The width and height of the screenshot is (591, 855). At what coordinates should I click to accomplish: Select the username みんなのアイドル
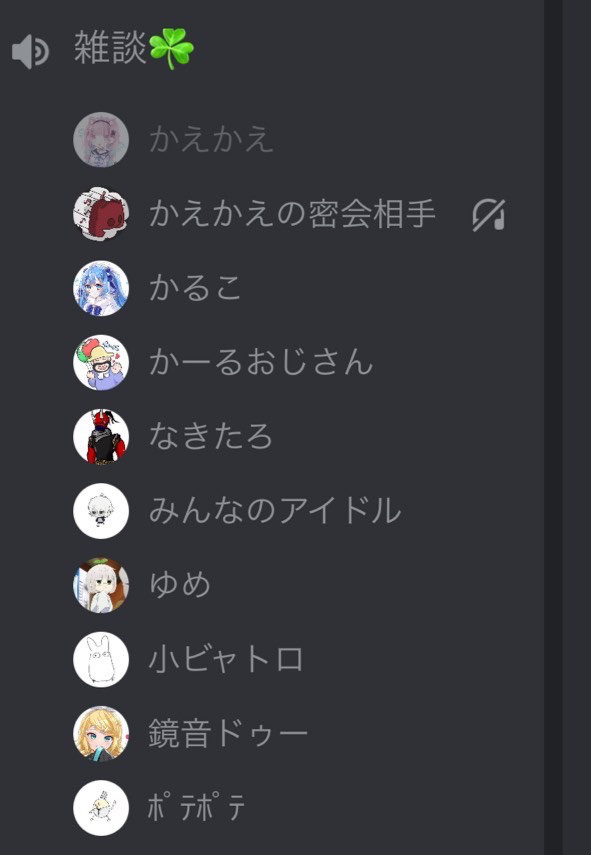point(275,511)
